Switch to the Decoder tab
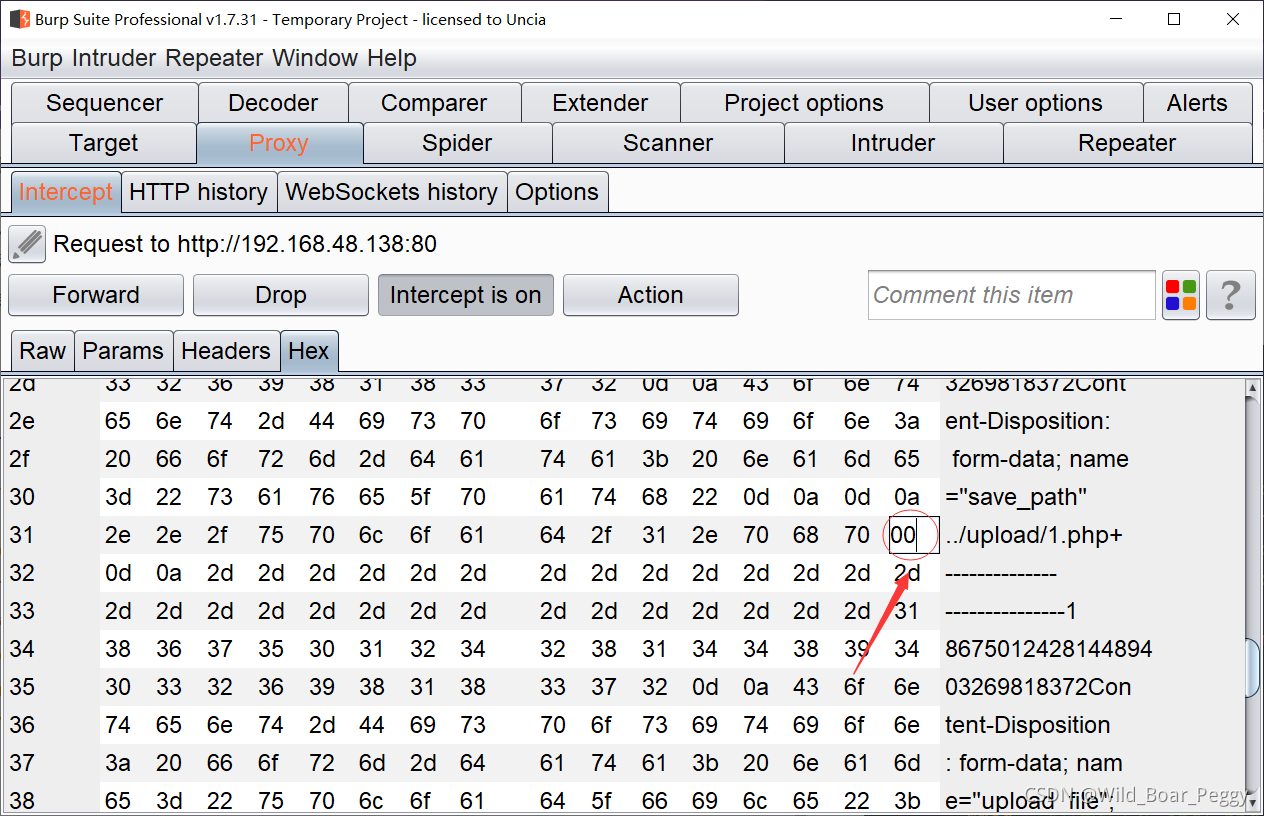Image resolution: width=1264 pixels, height=816 pixels. (x=274, y=103)
